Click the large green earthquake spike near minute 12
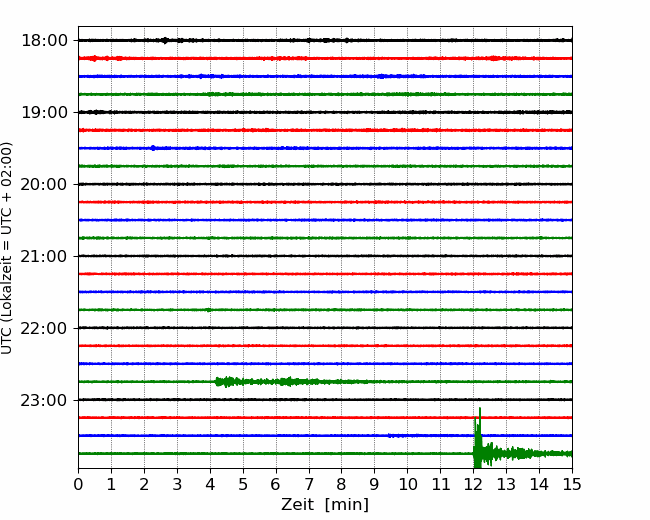The image size is (650, 520). [x=478, y=440]
